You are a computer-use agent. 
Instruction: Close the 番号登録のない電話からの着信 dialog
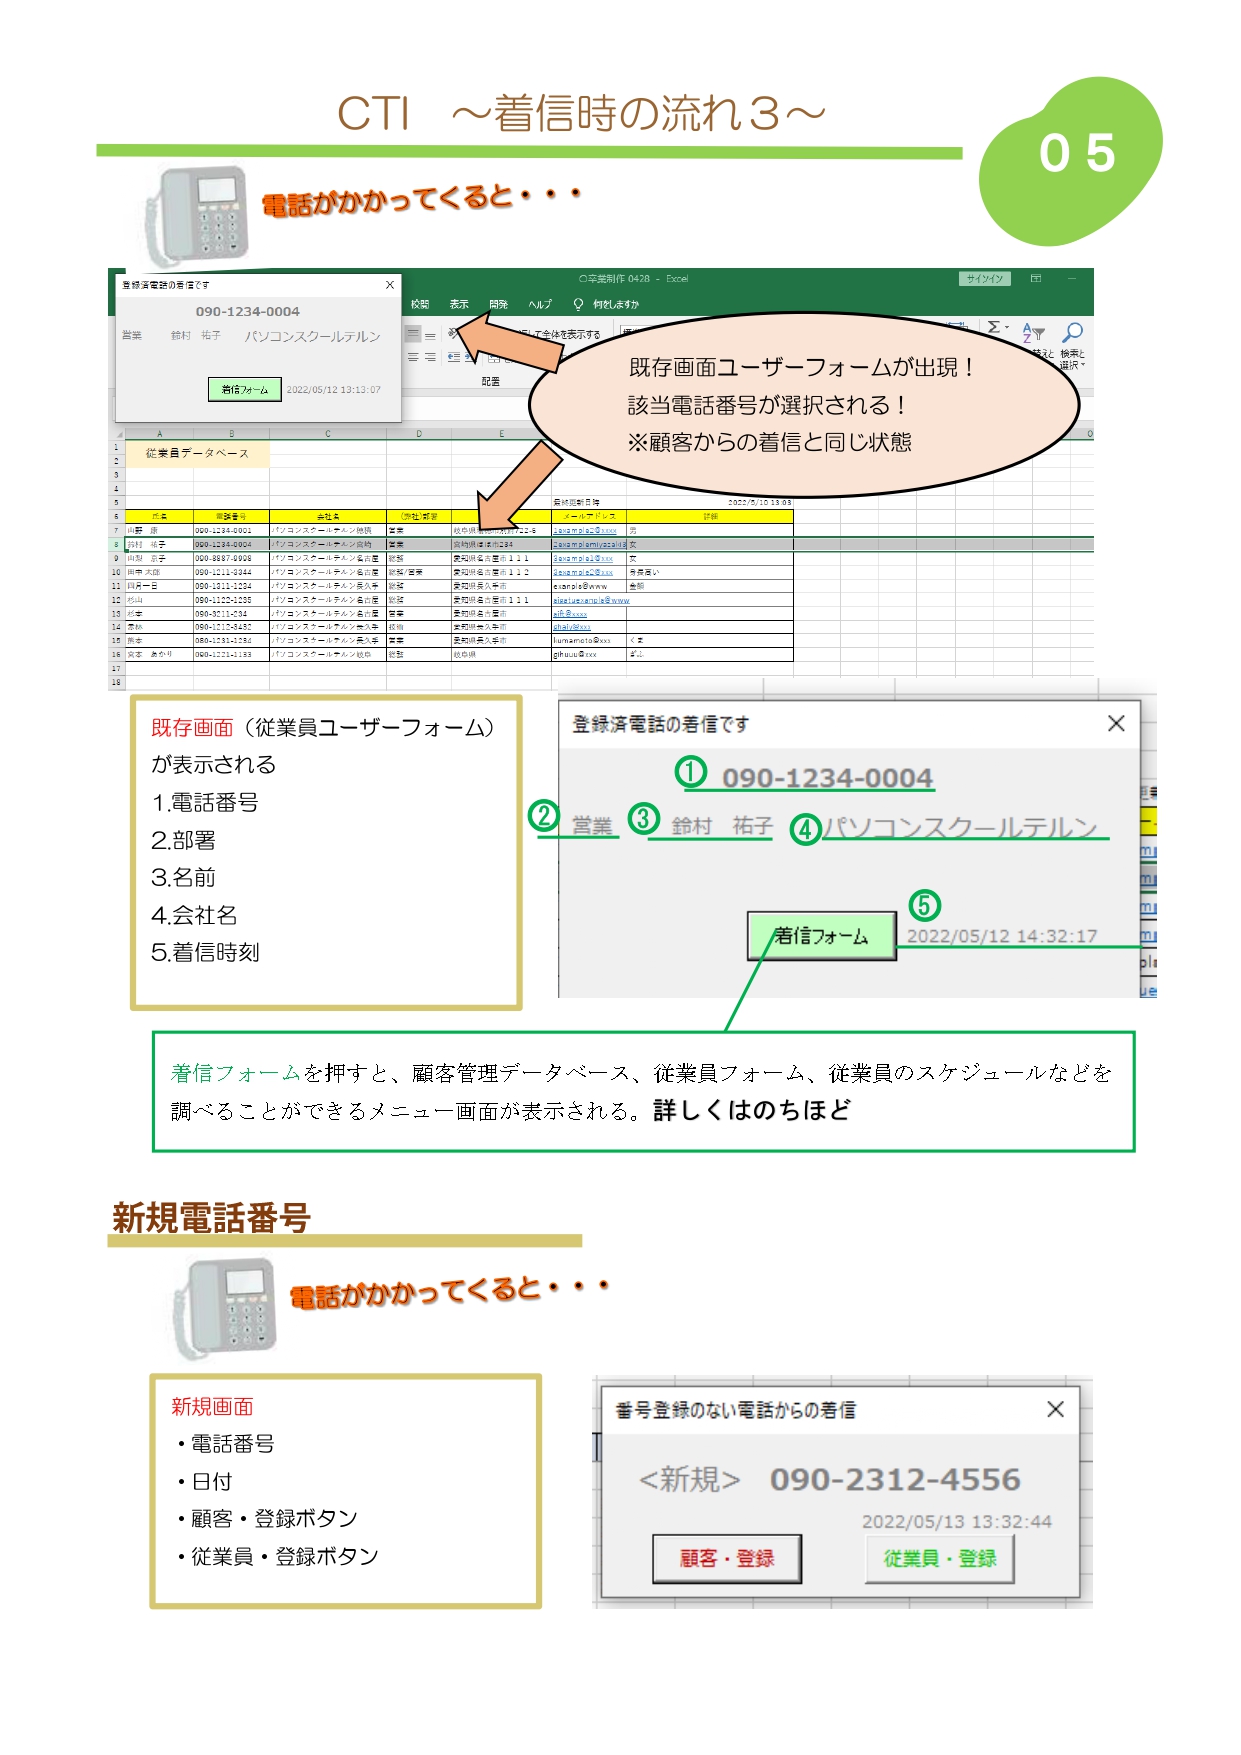[1055, 1409]
